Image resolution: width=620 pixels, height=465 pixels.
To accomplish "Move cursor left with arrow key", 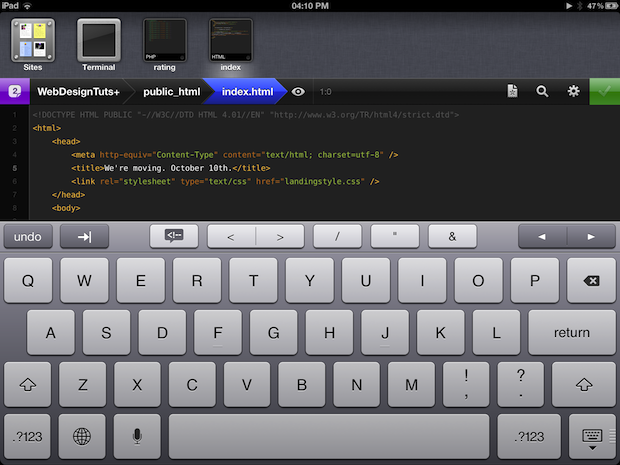I will [542, 236].
